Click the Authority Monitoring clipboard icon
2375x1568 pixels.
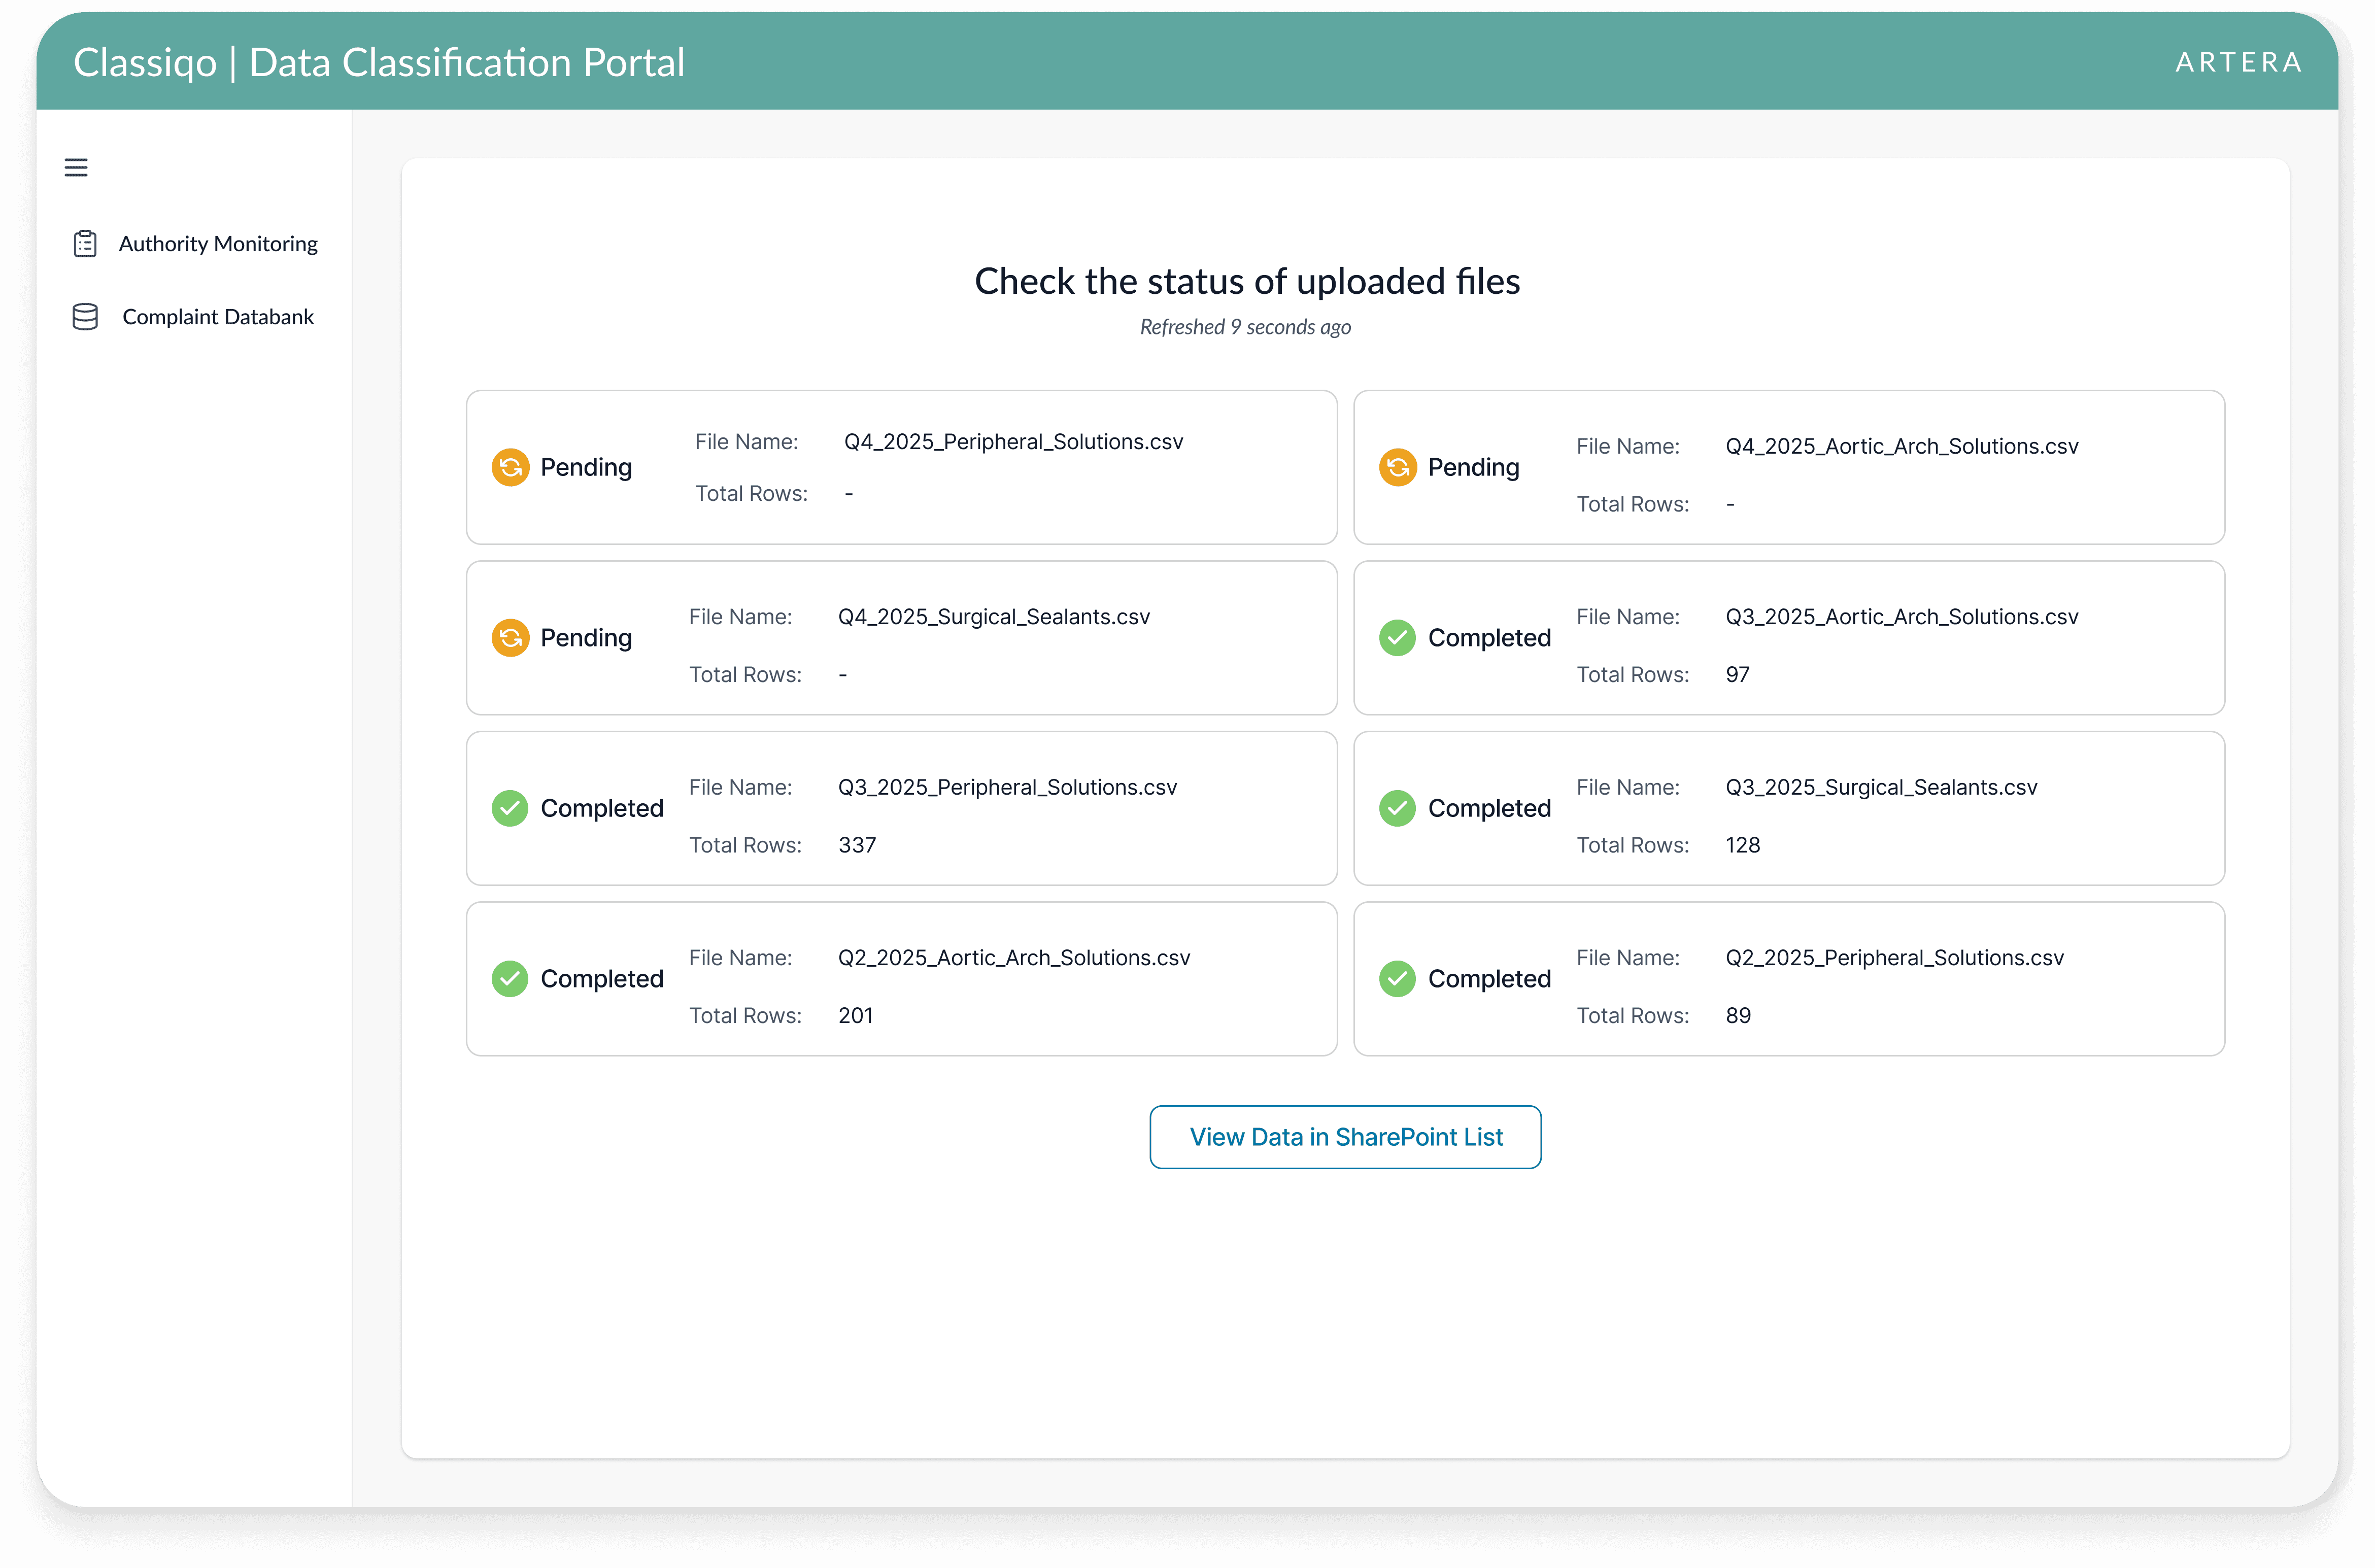85,244
